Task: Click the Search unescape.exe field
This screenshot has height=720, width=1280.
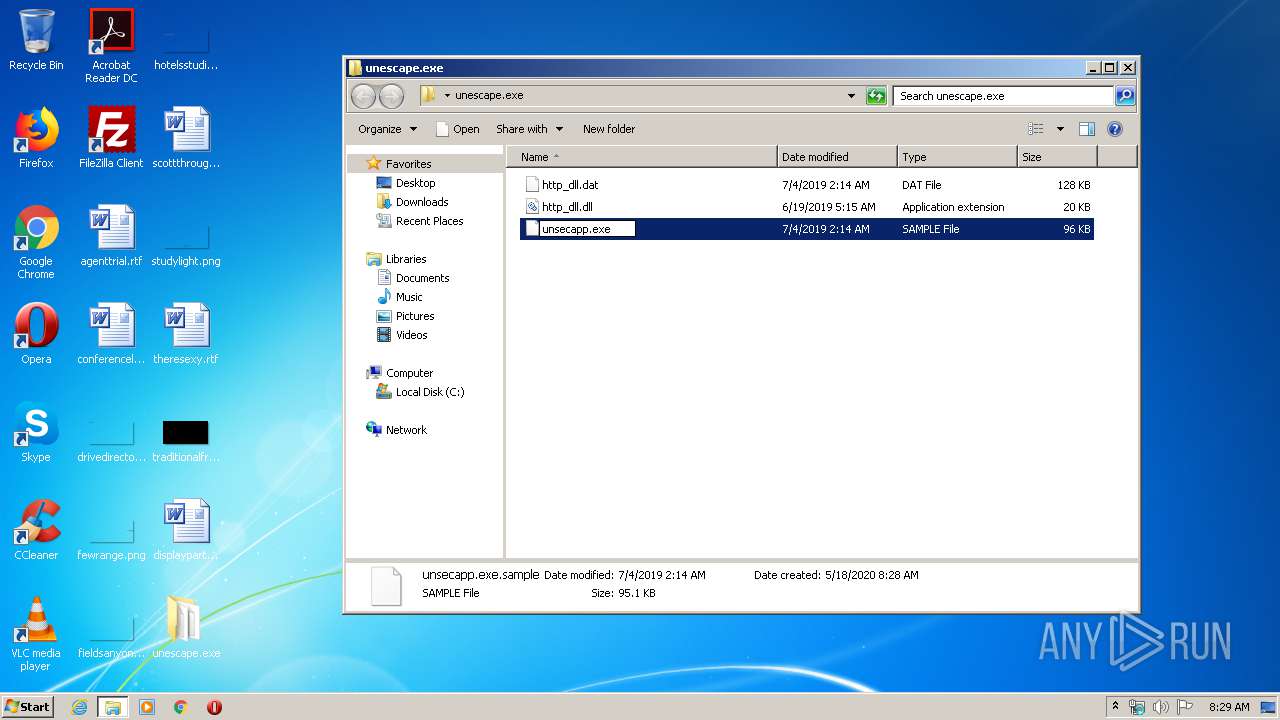Action: coord(1003,96)
